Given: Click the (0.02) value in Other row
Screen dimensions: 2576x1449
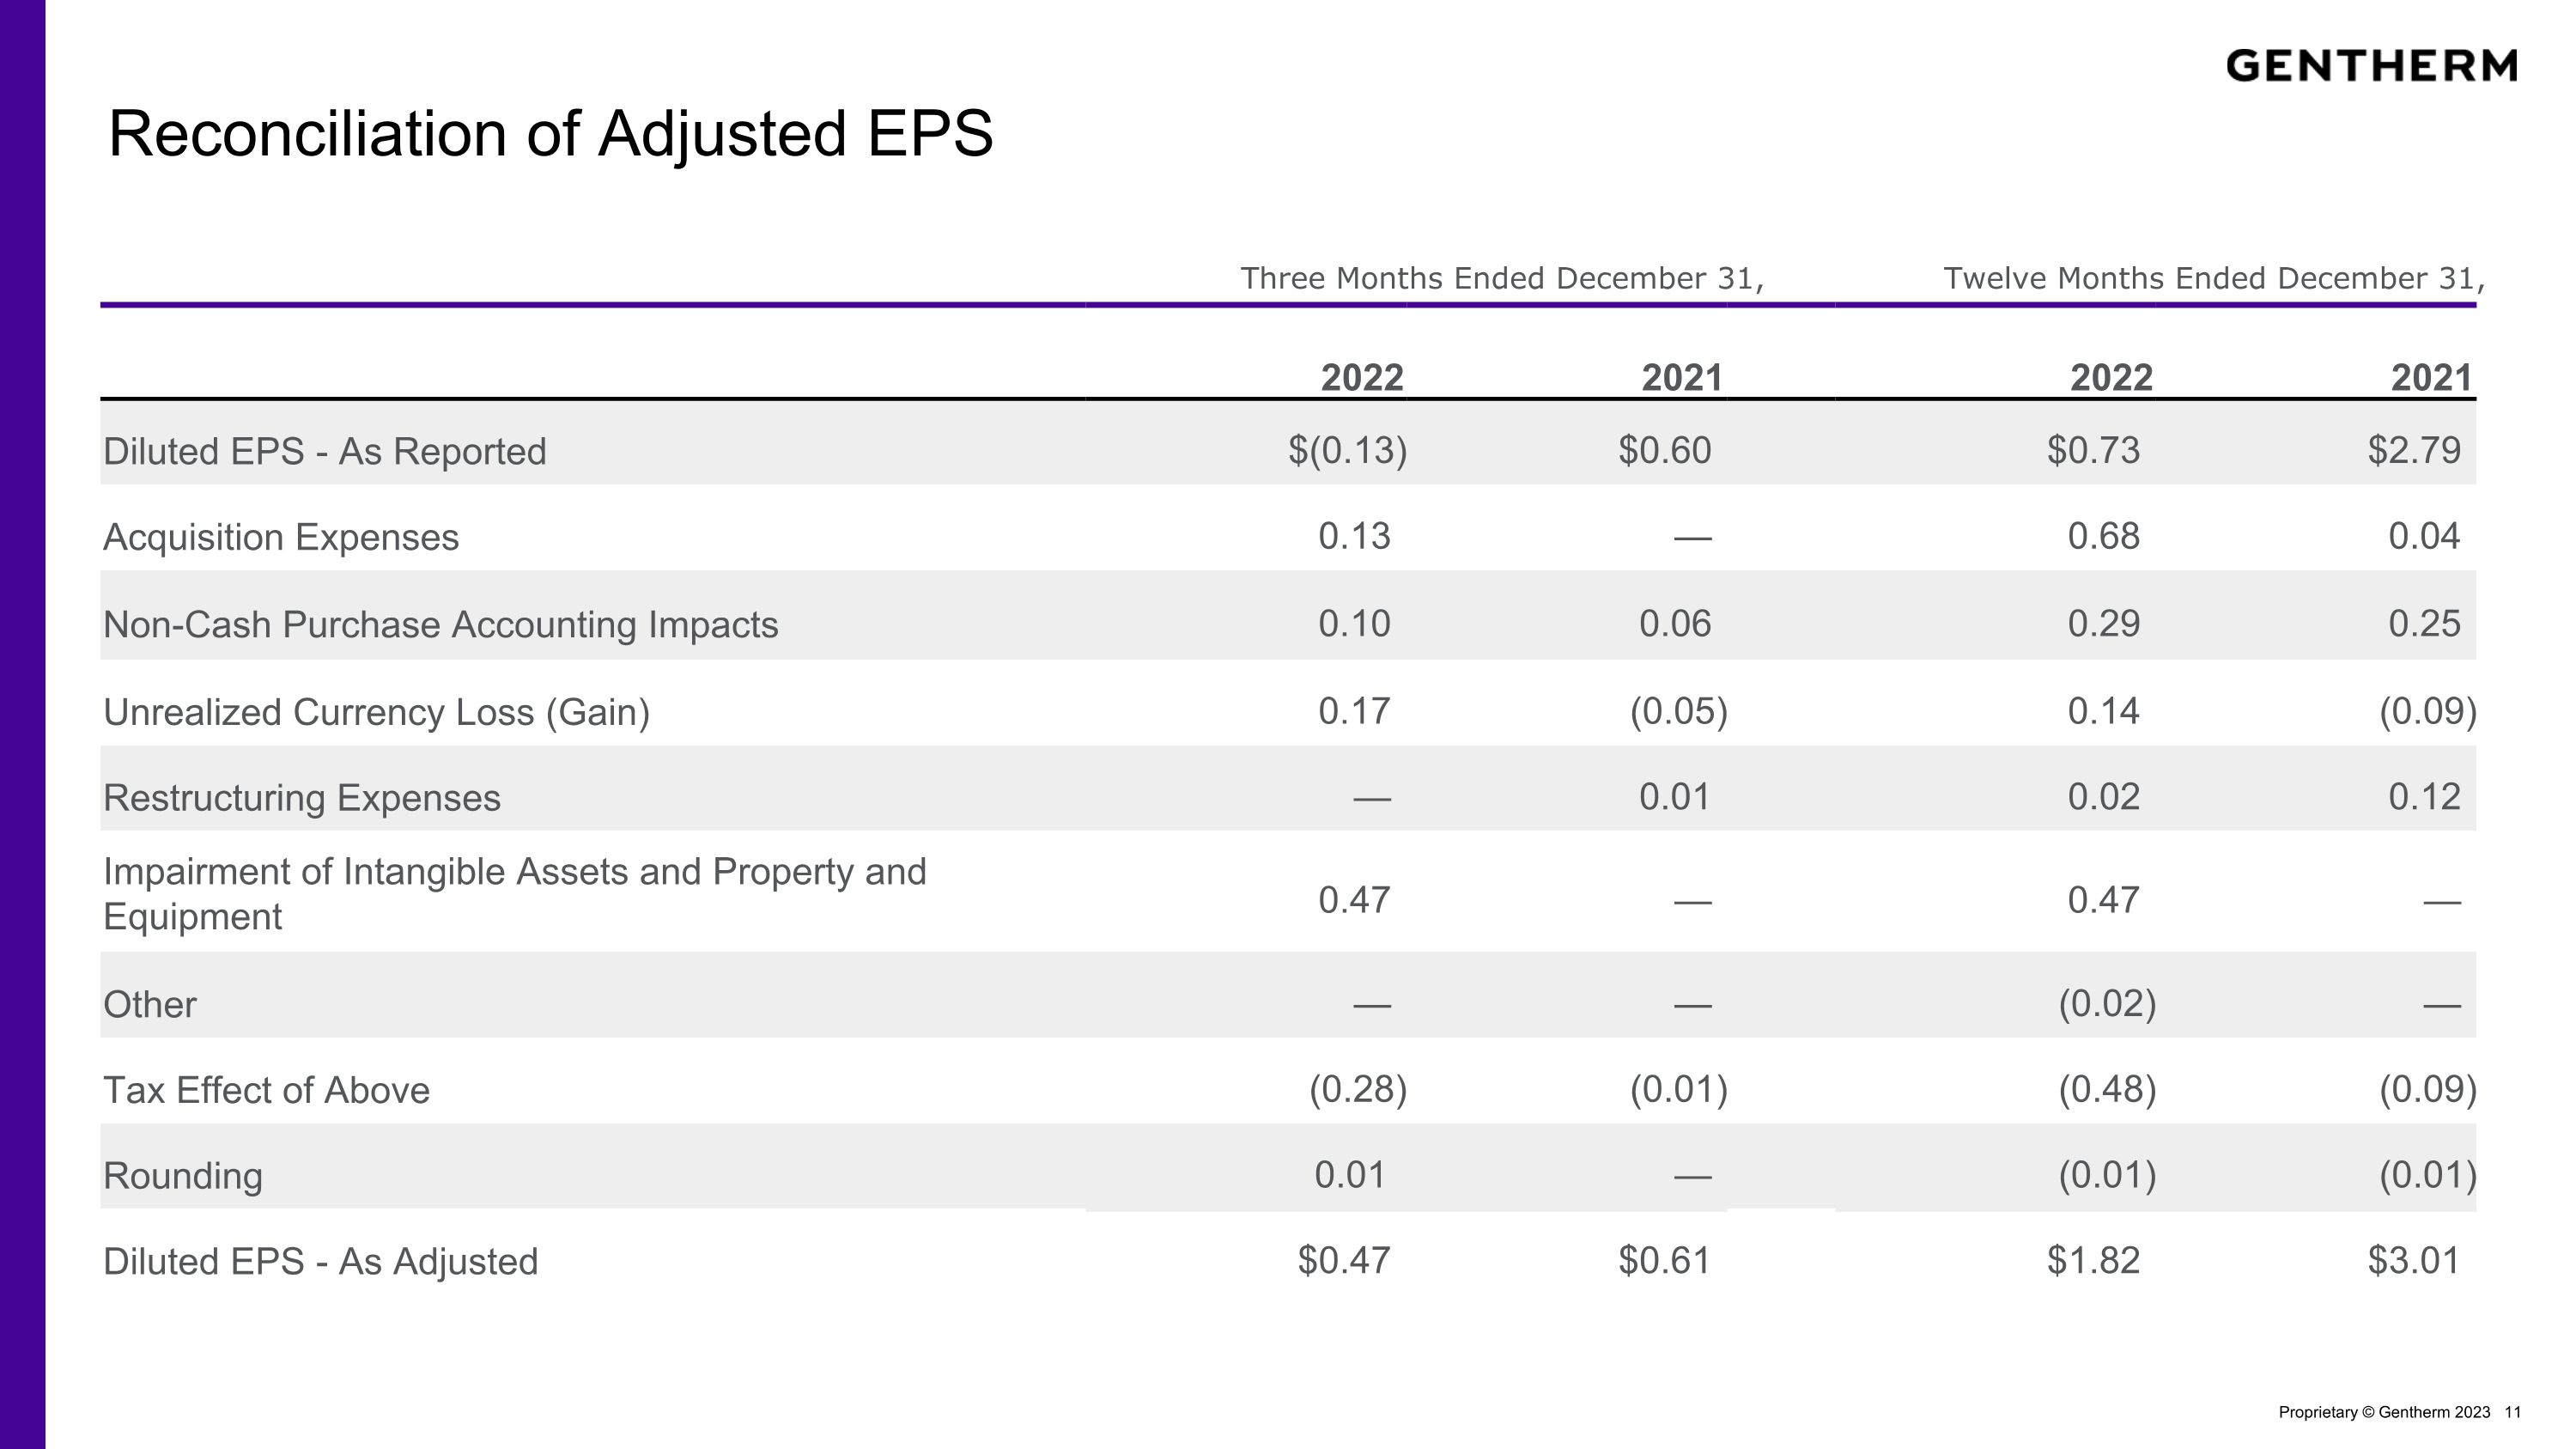Looking at the screenshot, I should click(2107, 1003).
